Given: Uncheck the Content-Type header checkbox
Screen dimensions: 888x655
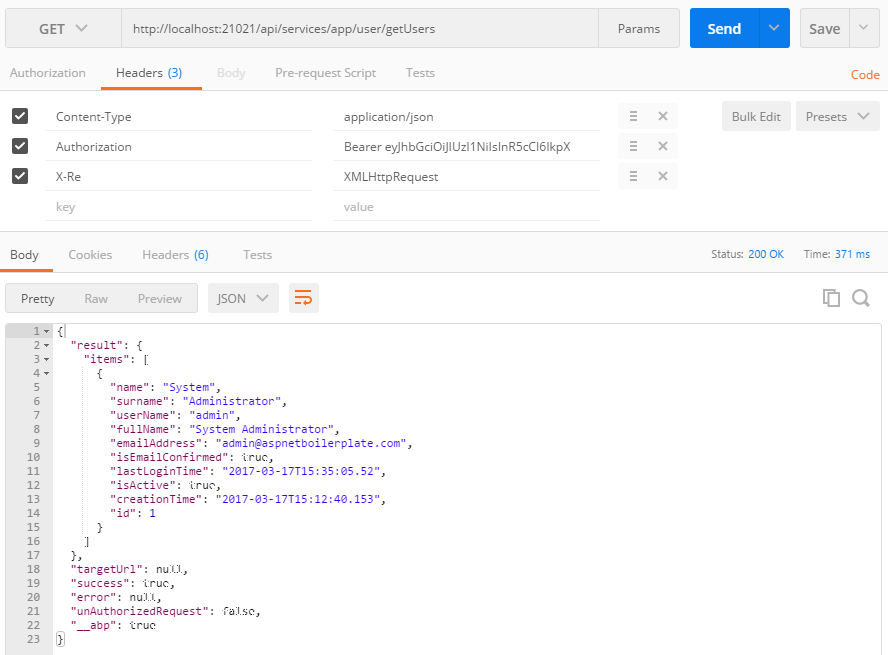Looking at the screenshot, I should pos(20,116).
